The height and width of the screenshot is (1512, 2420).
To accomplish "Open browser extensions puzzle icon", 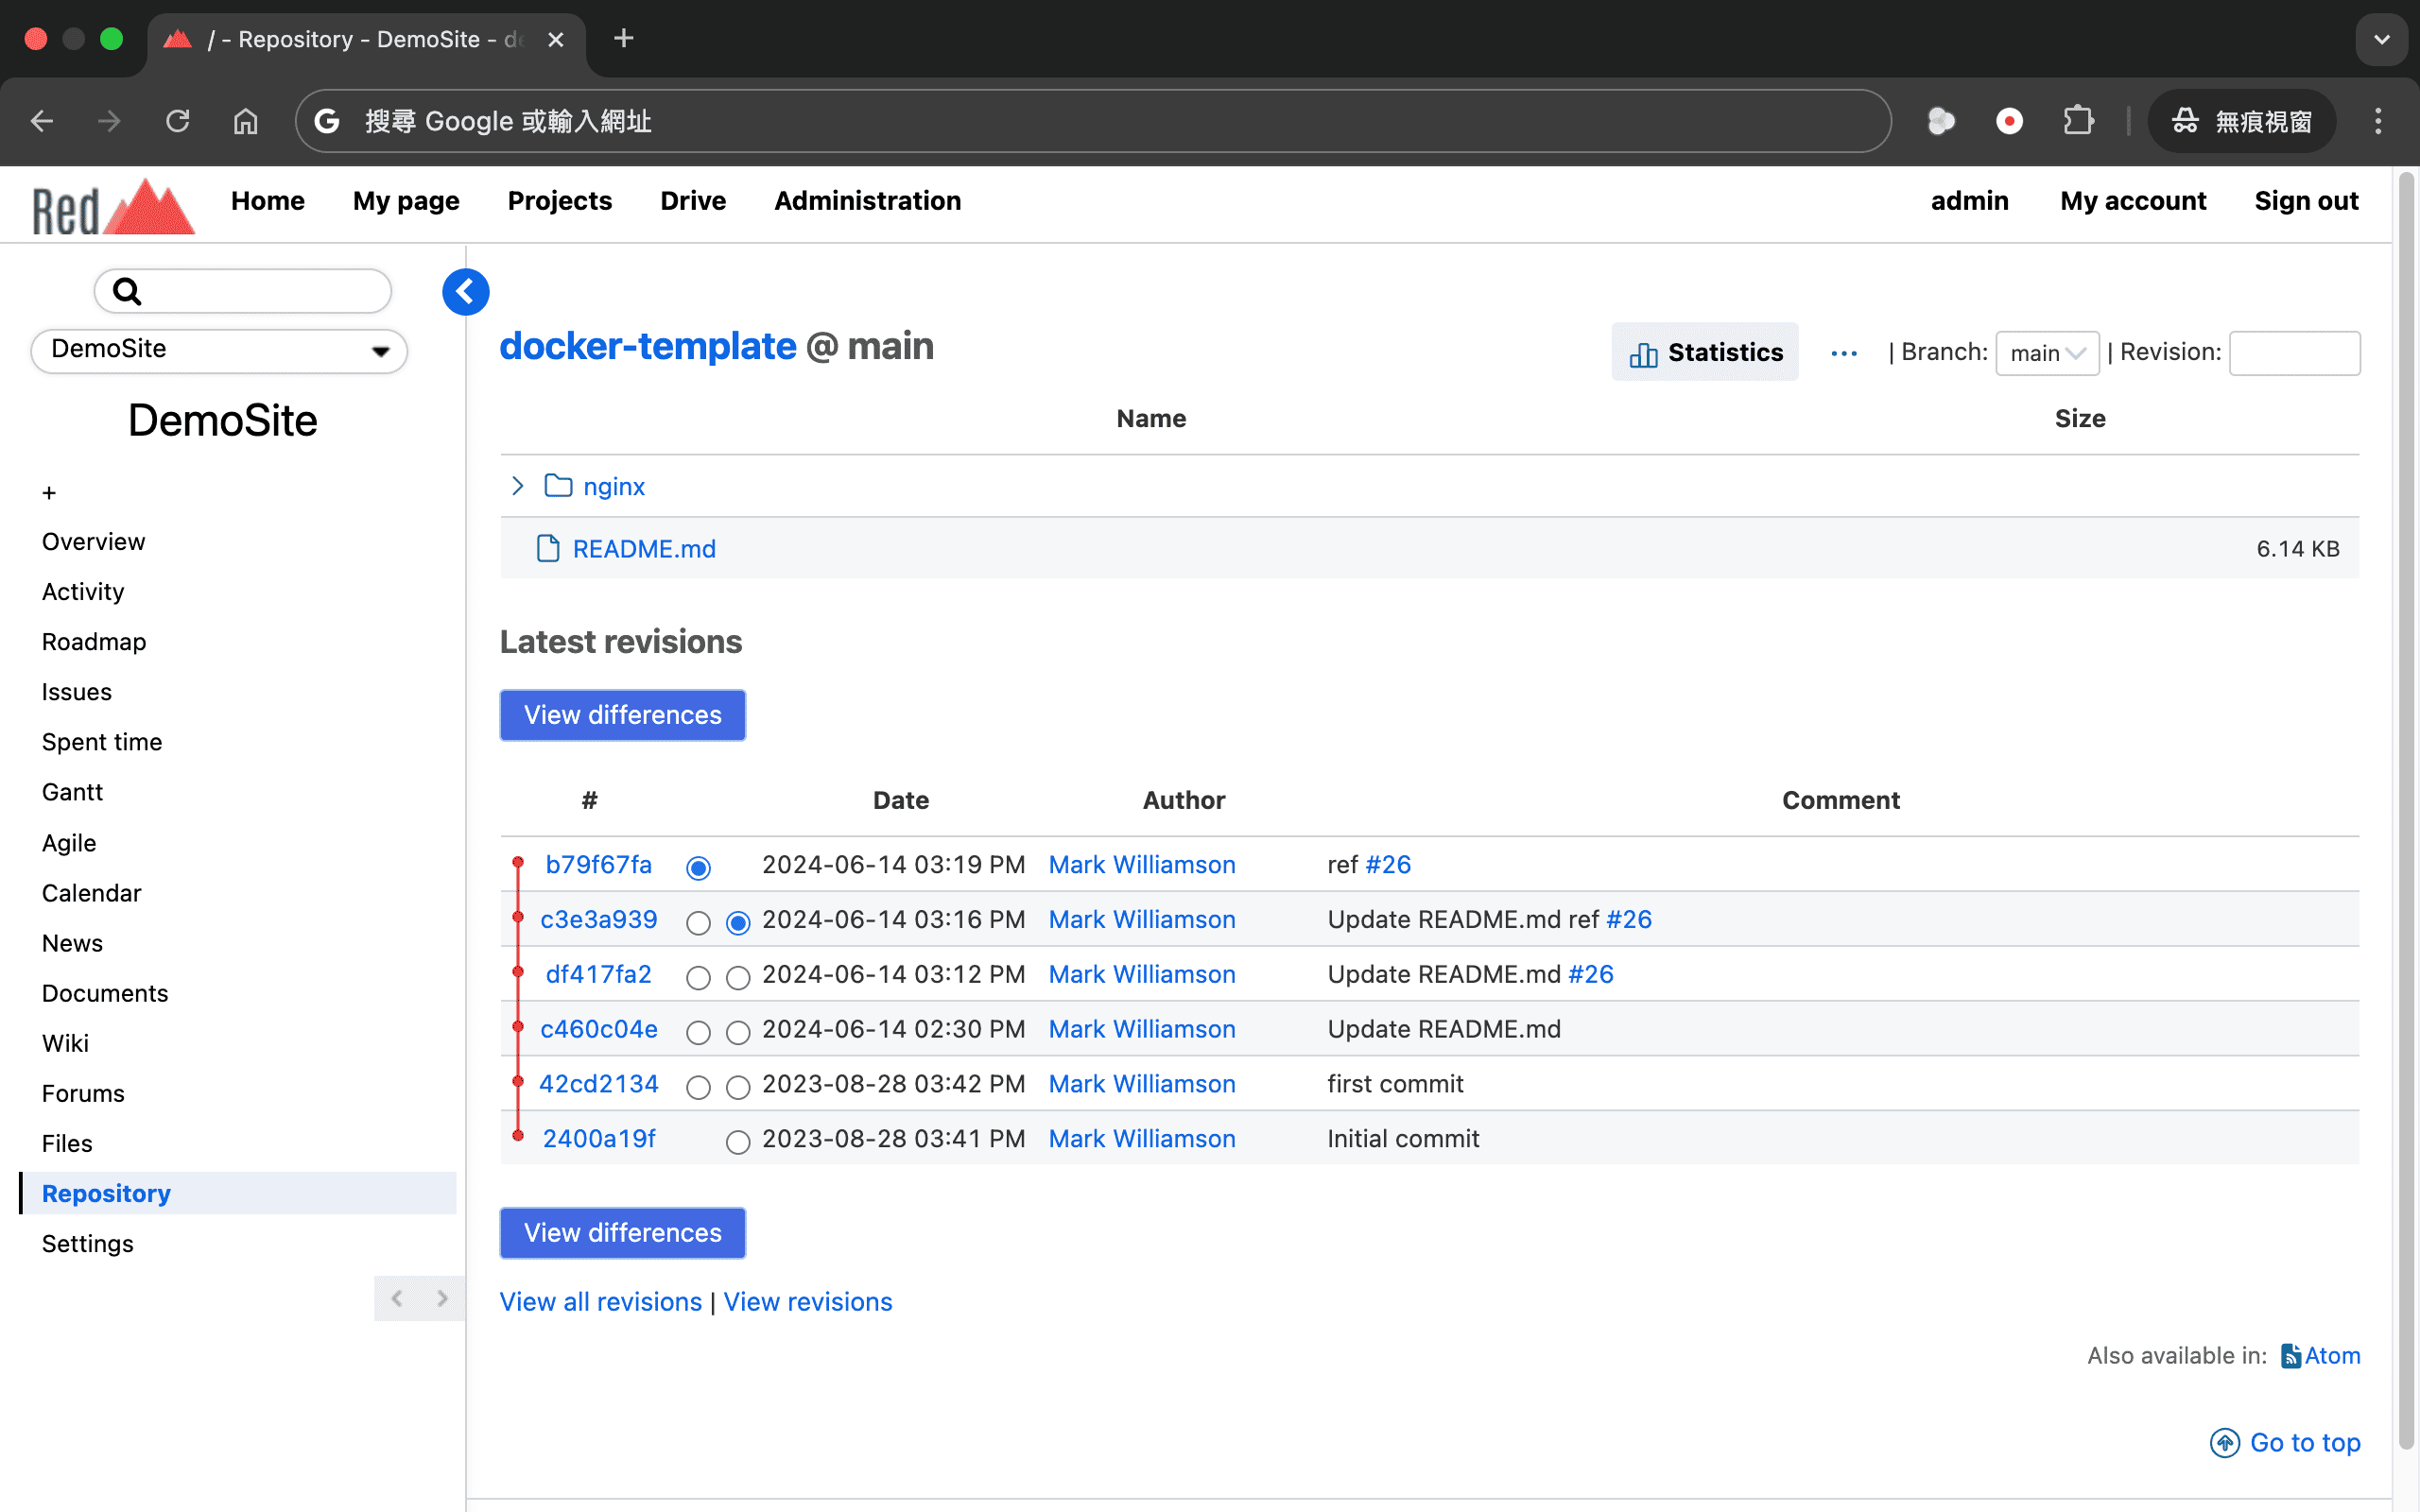I will click(2078, 121).
